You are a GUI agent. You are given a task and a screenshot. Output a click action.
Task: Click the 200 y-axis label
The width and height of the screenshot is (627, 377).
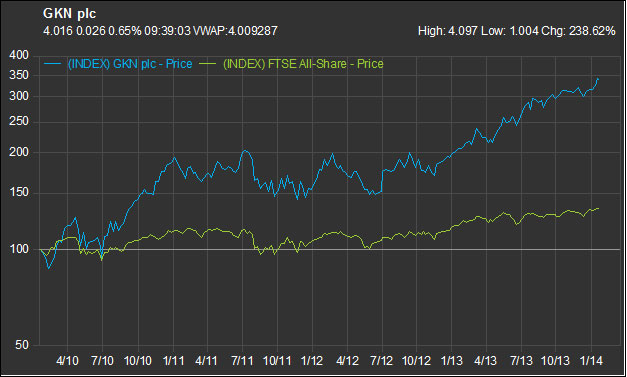pos(19,152)
